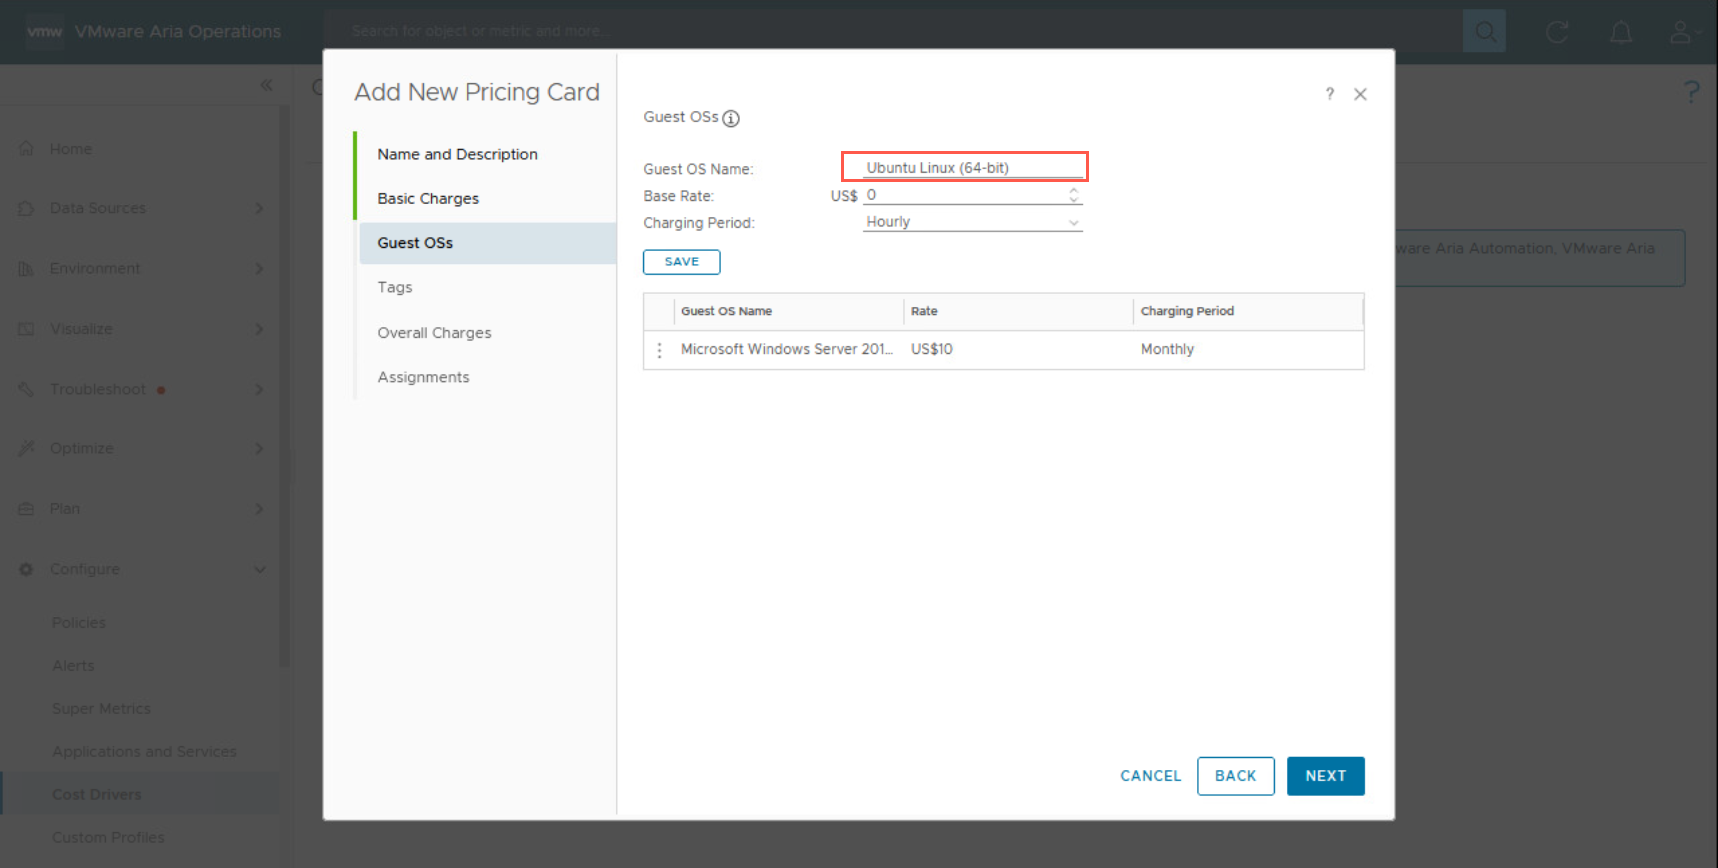Screen dimensions: 1718x868
Task: Switch to the Overall Charges step
Action: pyautogui.click(x=434, y=333)
